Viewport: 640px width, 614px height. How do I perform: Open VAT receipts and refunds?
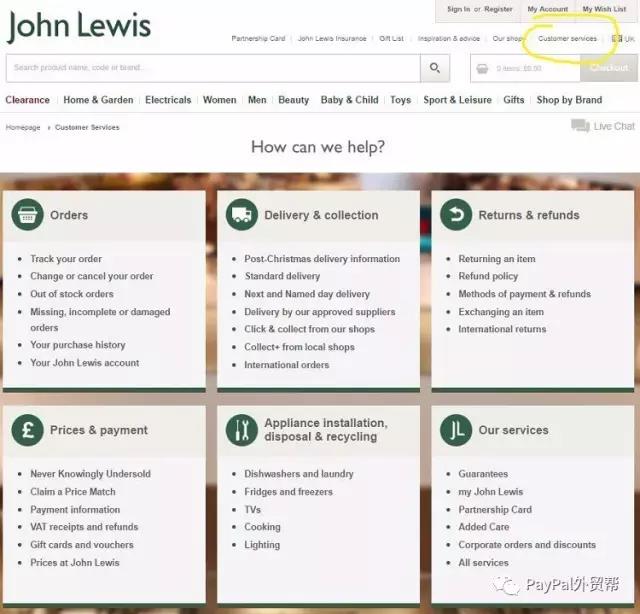[84, 527]
